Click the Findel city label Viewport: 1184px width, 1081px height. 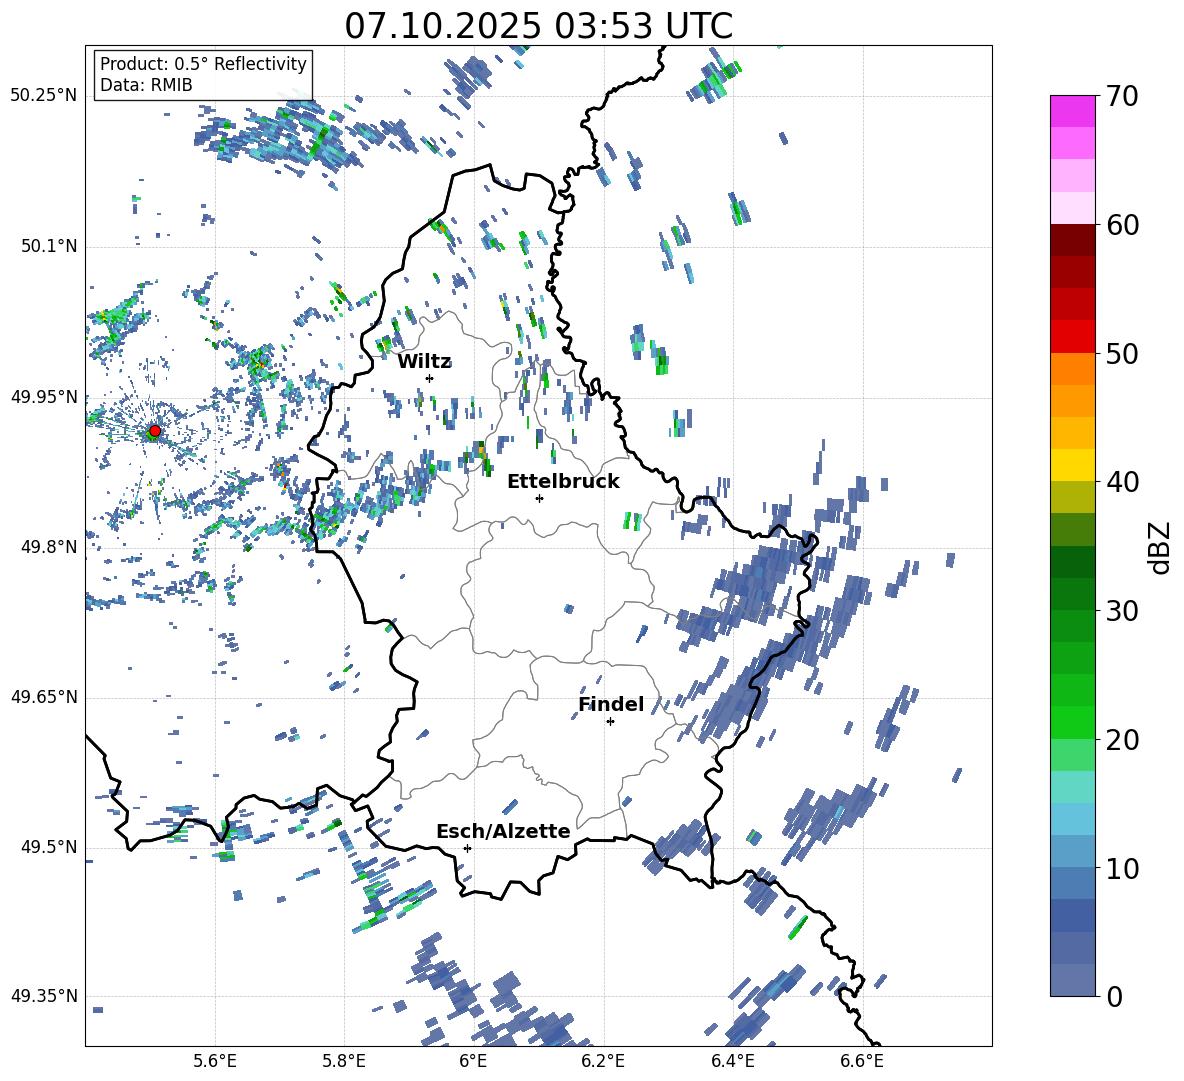click(611, 704)
